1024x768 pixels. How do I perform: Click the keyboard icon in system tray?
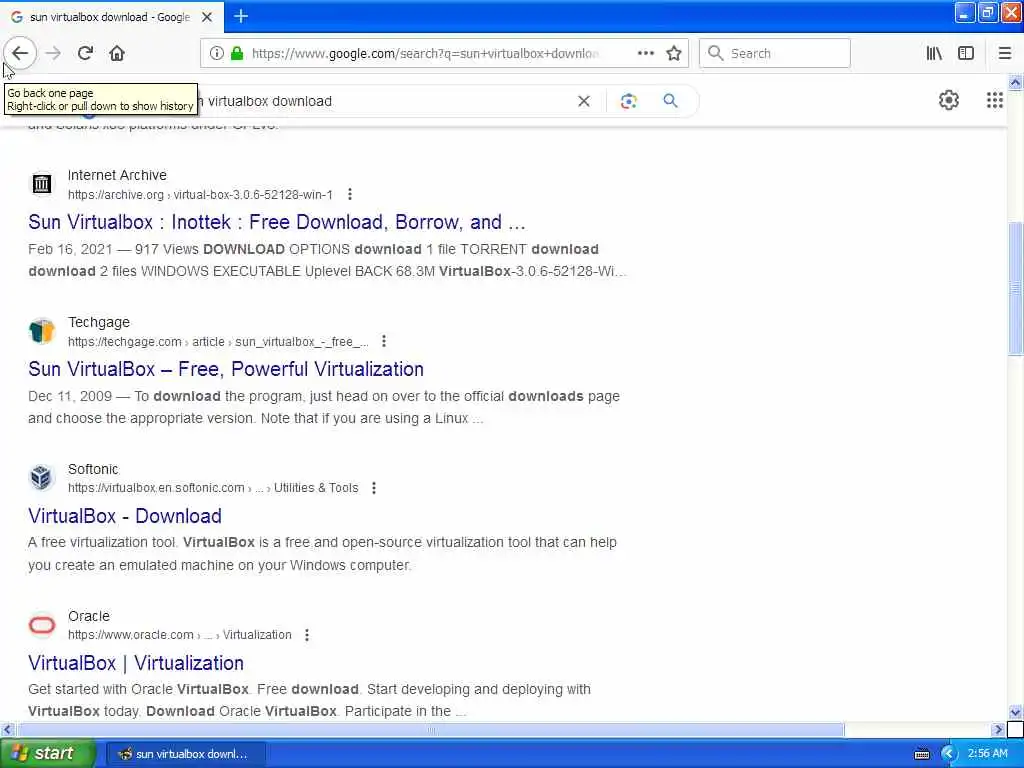coord(921,754)
